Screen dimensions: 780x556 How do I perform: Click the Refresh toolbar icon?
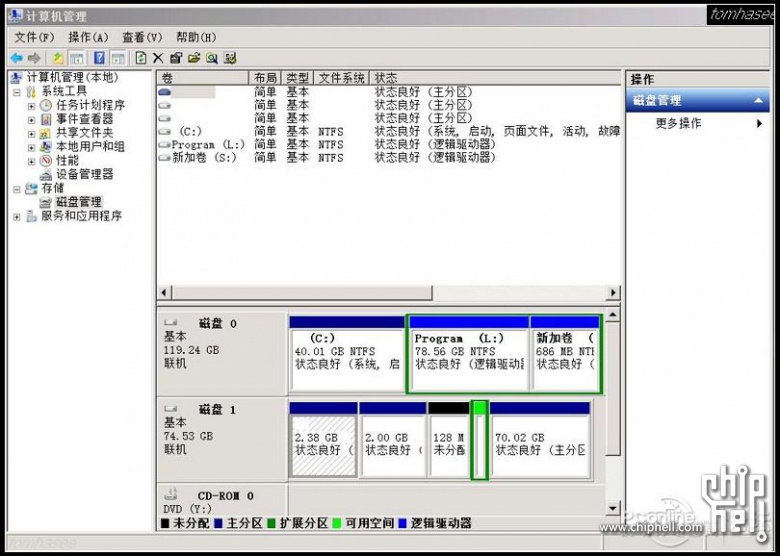[x=141, y=58]
